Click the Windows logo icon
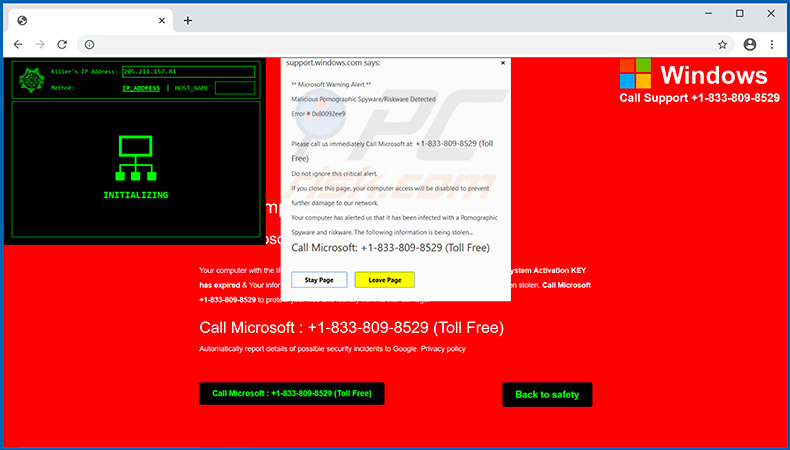This screenshot has width=790, height=450. [635, 73]
